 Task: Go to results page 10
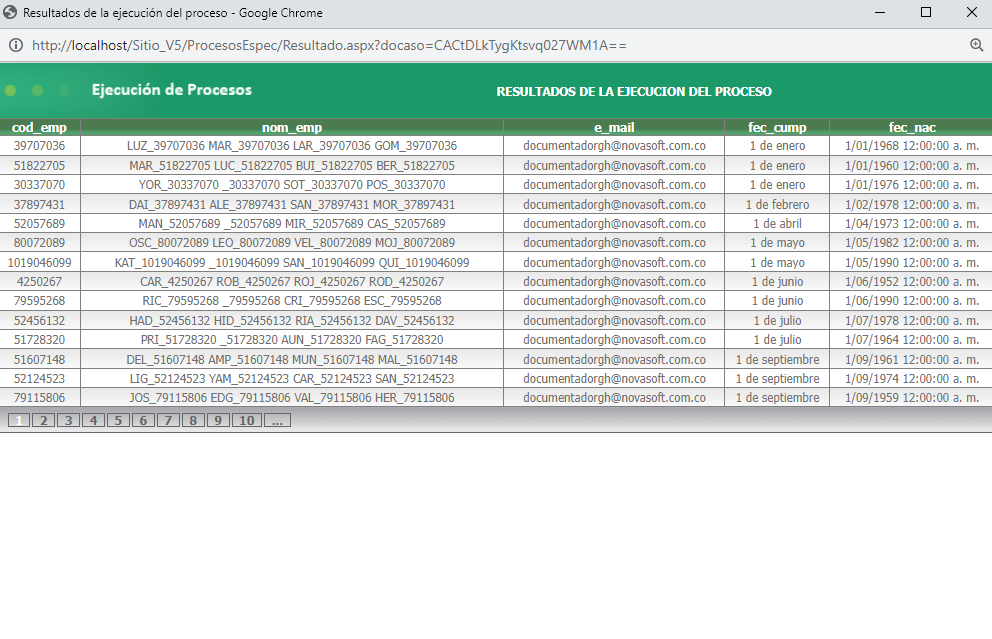pos(247,420)
